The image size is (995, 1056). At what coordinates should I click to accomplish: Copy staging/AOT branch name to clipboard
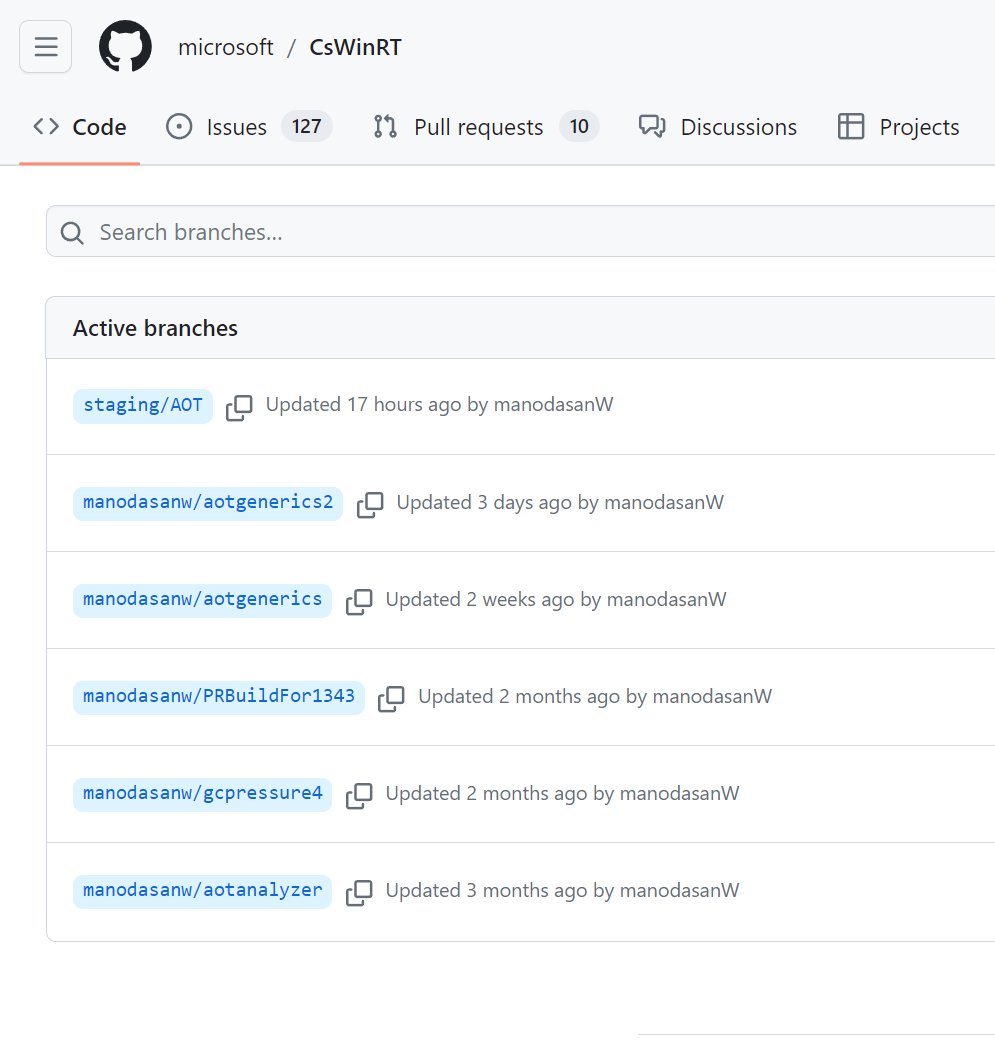[239, 407]
